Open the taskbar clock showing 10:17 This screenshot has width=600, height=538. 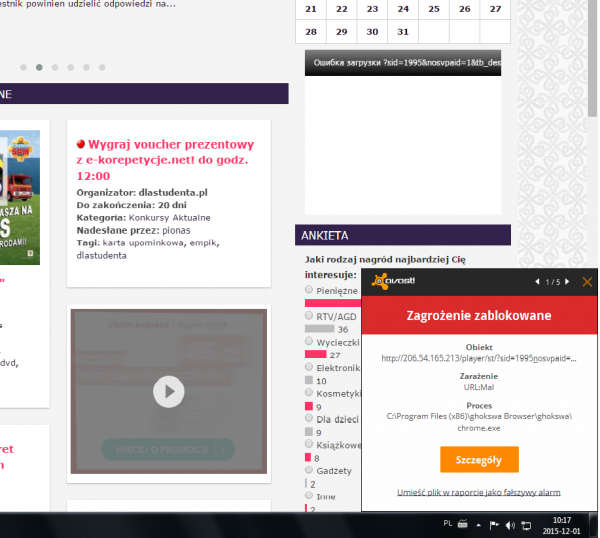[563, 525]
